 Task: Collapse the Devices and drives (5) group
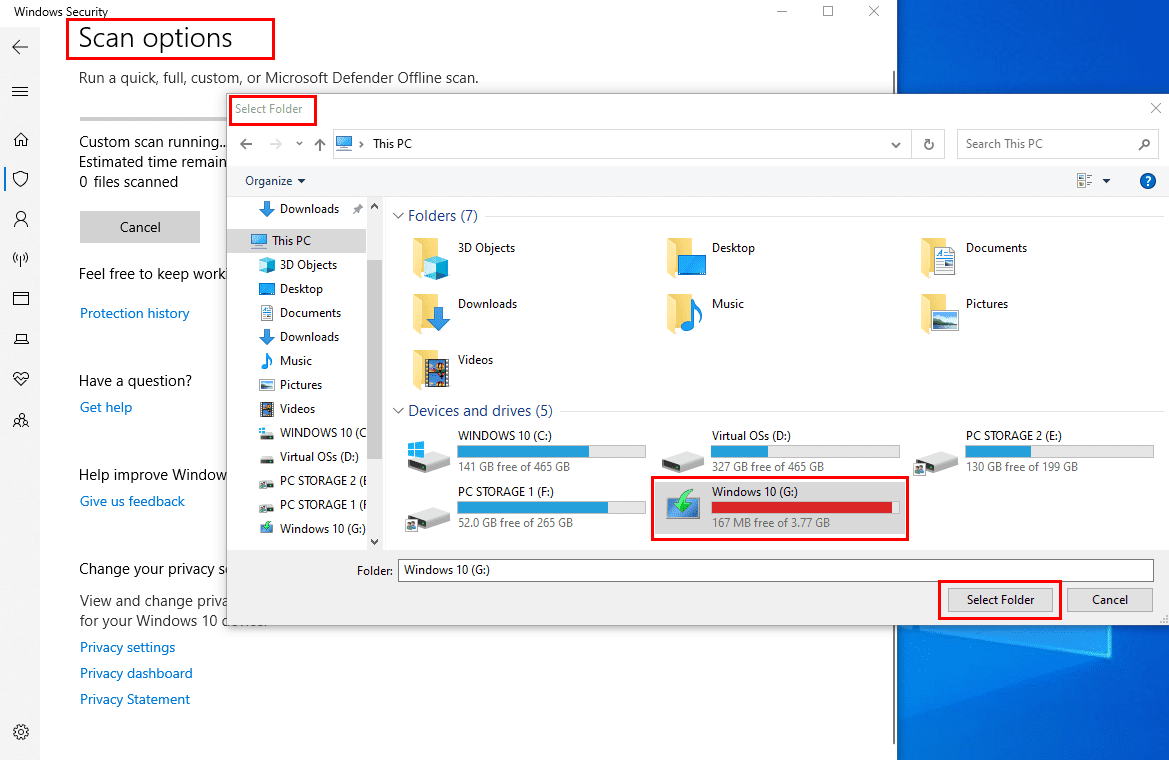[x=398, y=411]
